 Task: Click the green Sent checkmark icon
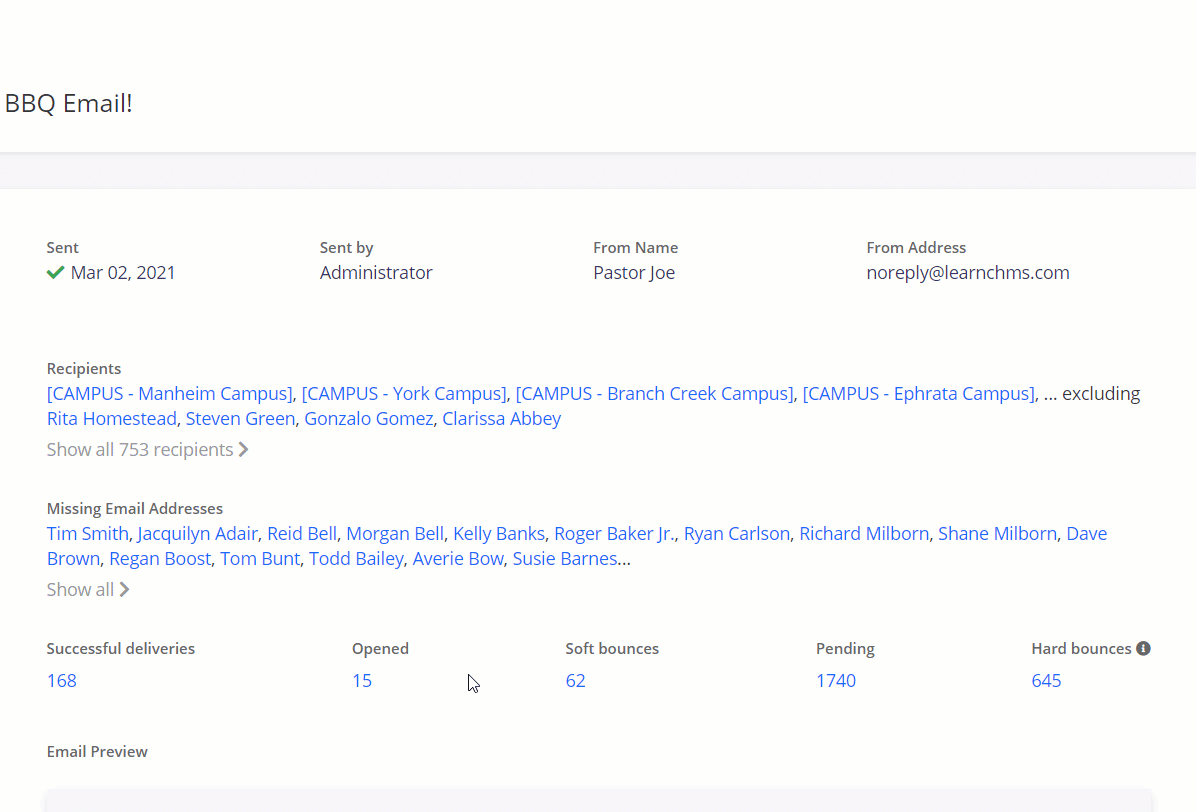(56, 273)
